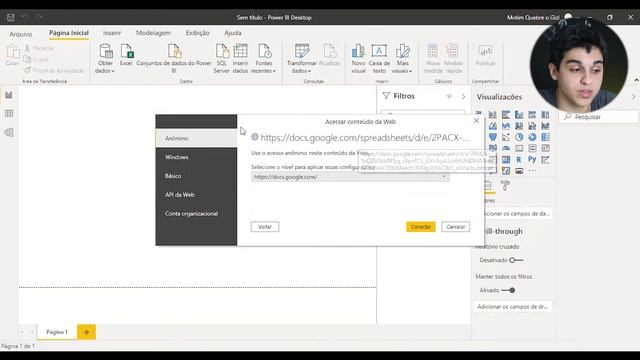Switch to the Página Inicial ribbon tab
Screen dimensions: 640x360
[69, 33]
